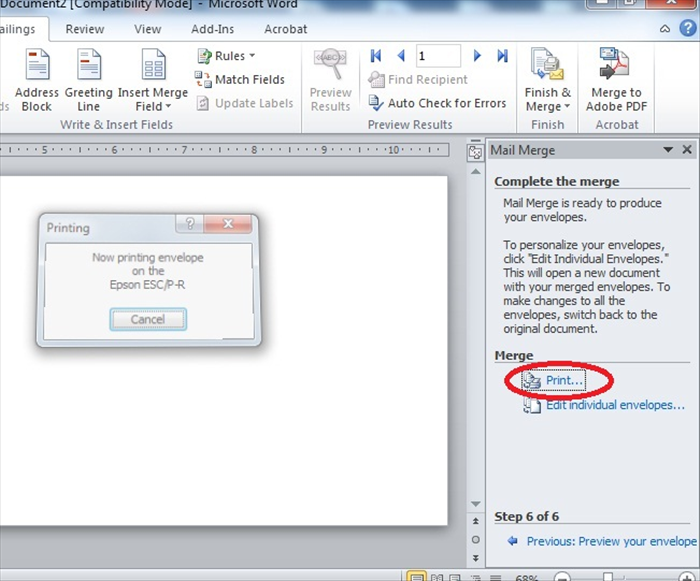
Task: Open Word Help
Action: 688,29
